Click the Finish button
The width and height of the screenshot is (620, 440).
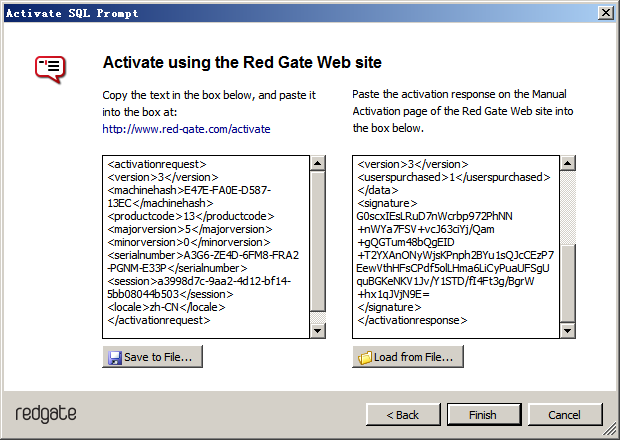coord(484,415)
